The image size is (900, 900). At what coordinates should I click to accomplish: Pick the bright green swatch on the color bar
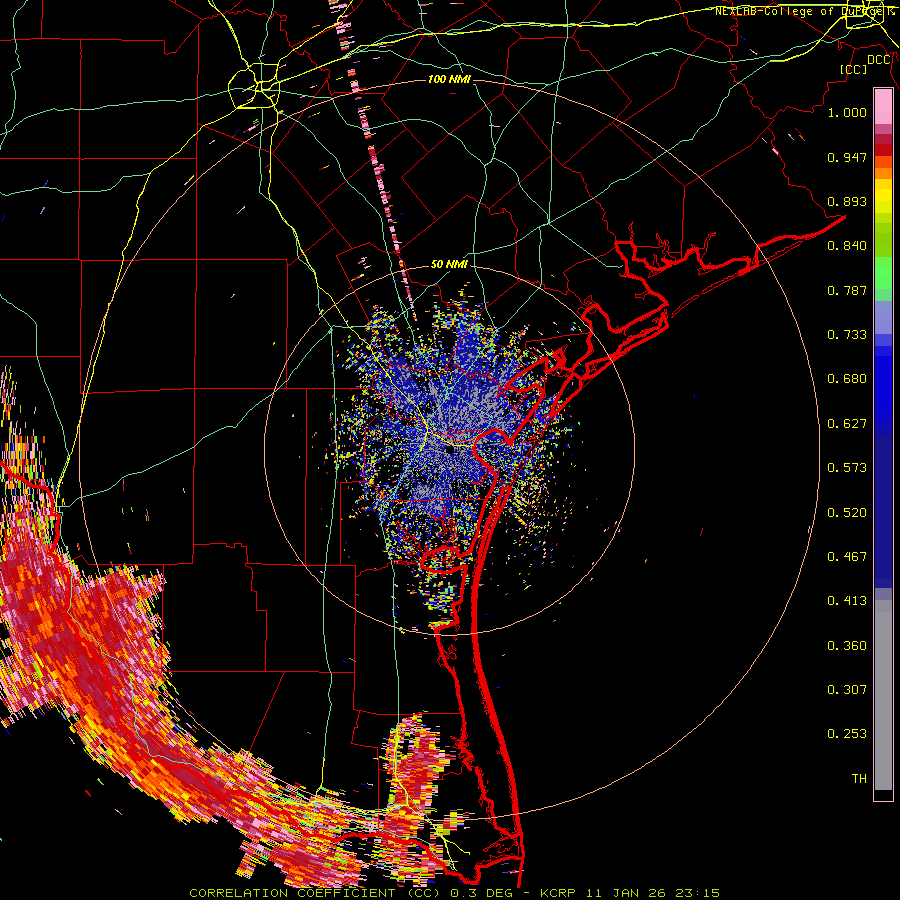tap(883, 273)
